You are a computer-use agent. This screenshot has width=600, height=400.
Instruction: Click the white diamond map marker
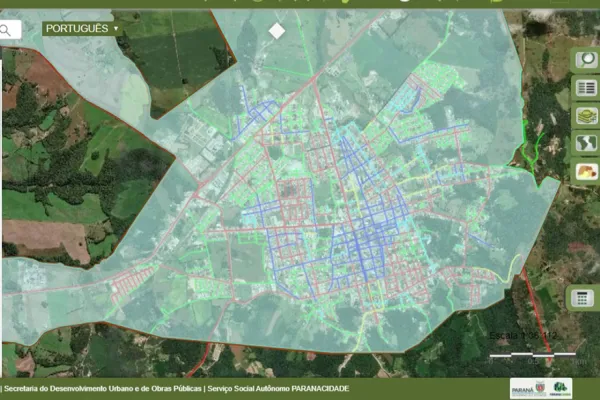point(277,31)
